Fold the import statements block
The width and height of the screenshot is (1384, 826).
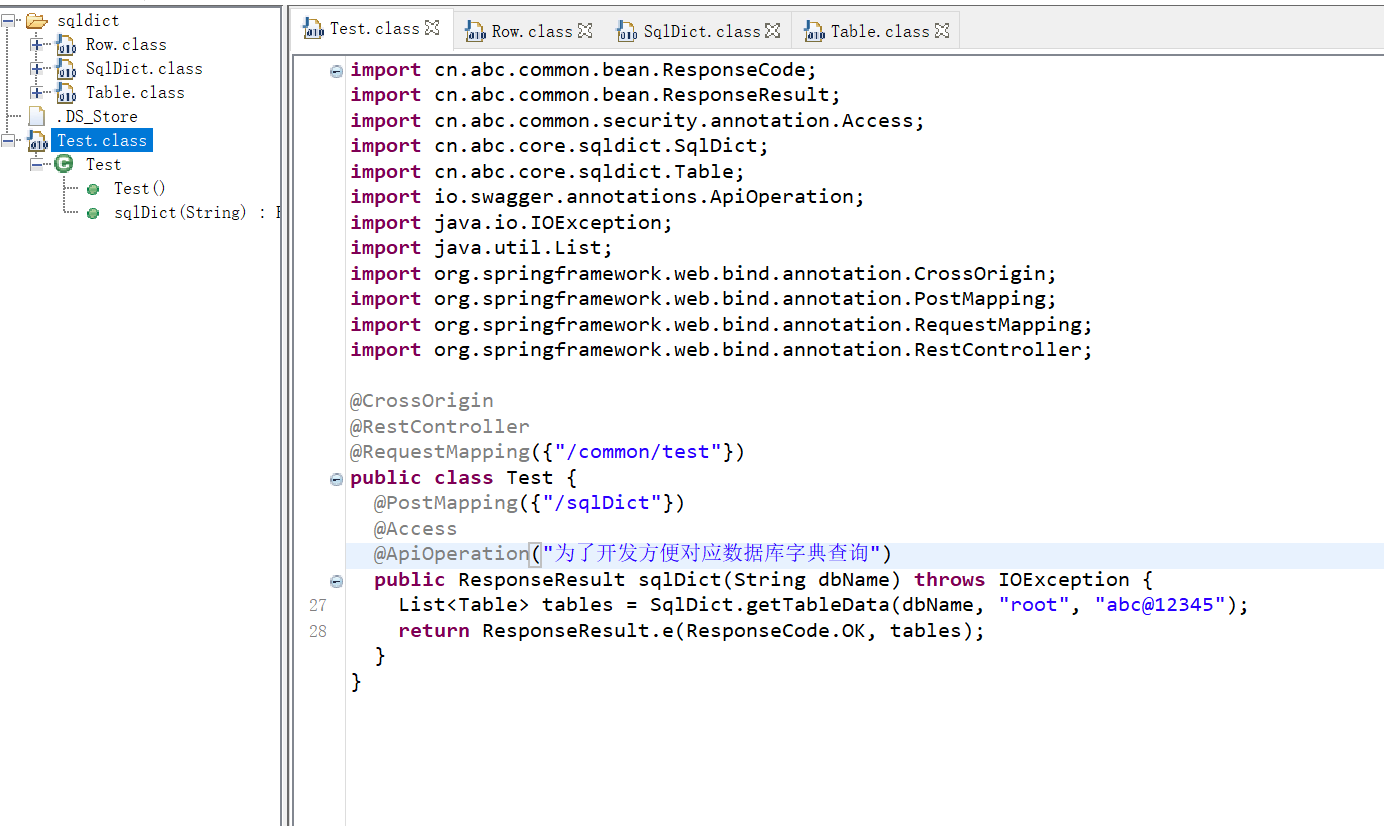[x=336, y=71]
